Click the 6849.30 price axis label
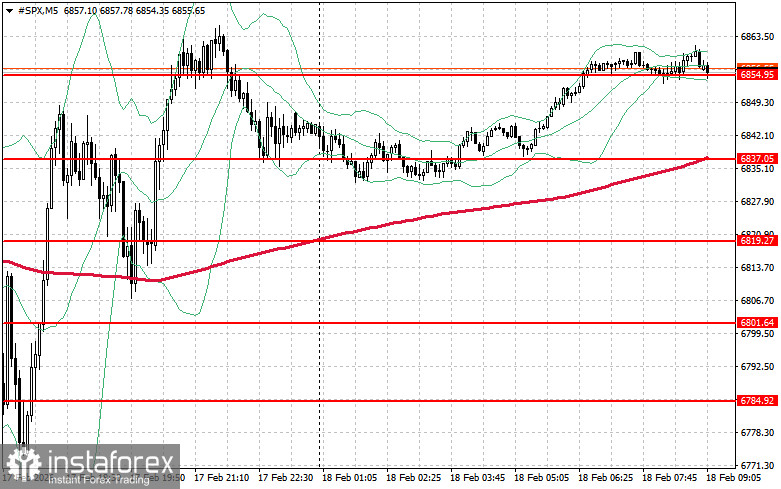Image resolution: width=781 pixels, height=489 pixels. [758, 103]
